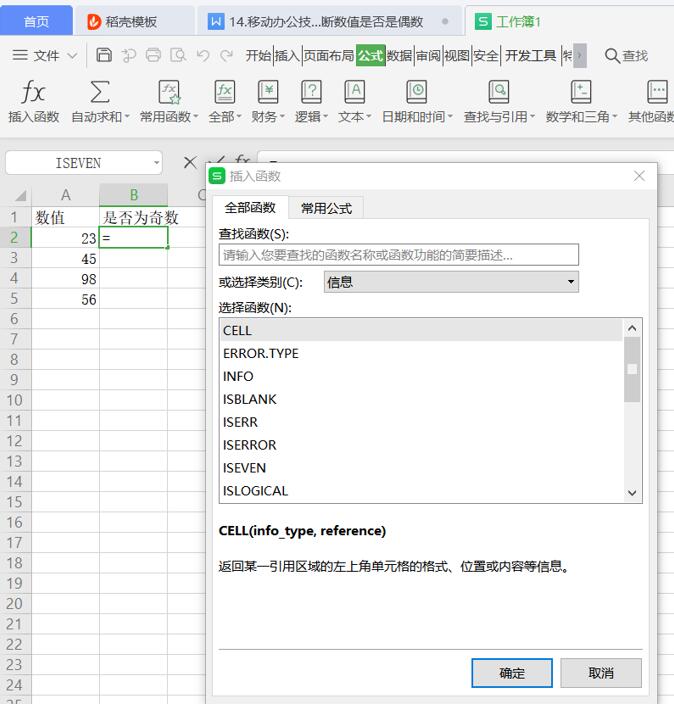Click the 查找函数 search input field
This screenshot has width=674, height=707.
point(399,255)
